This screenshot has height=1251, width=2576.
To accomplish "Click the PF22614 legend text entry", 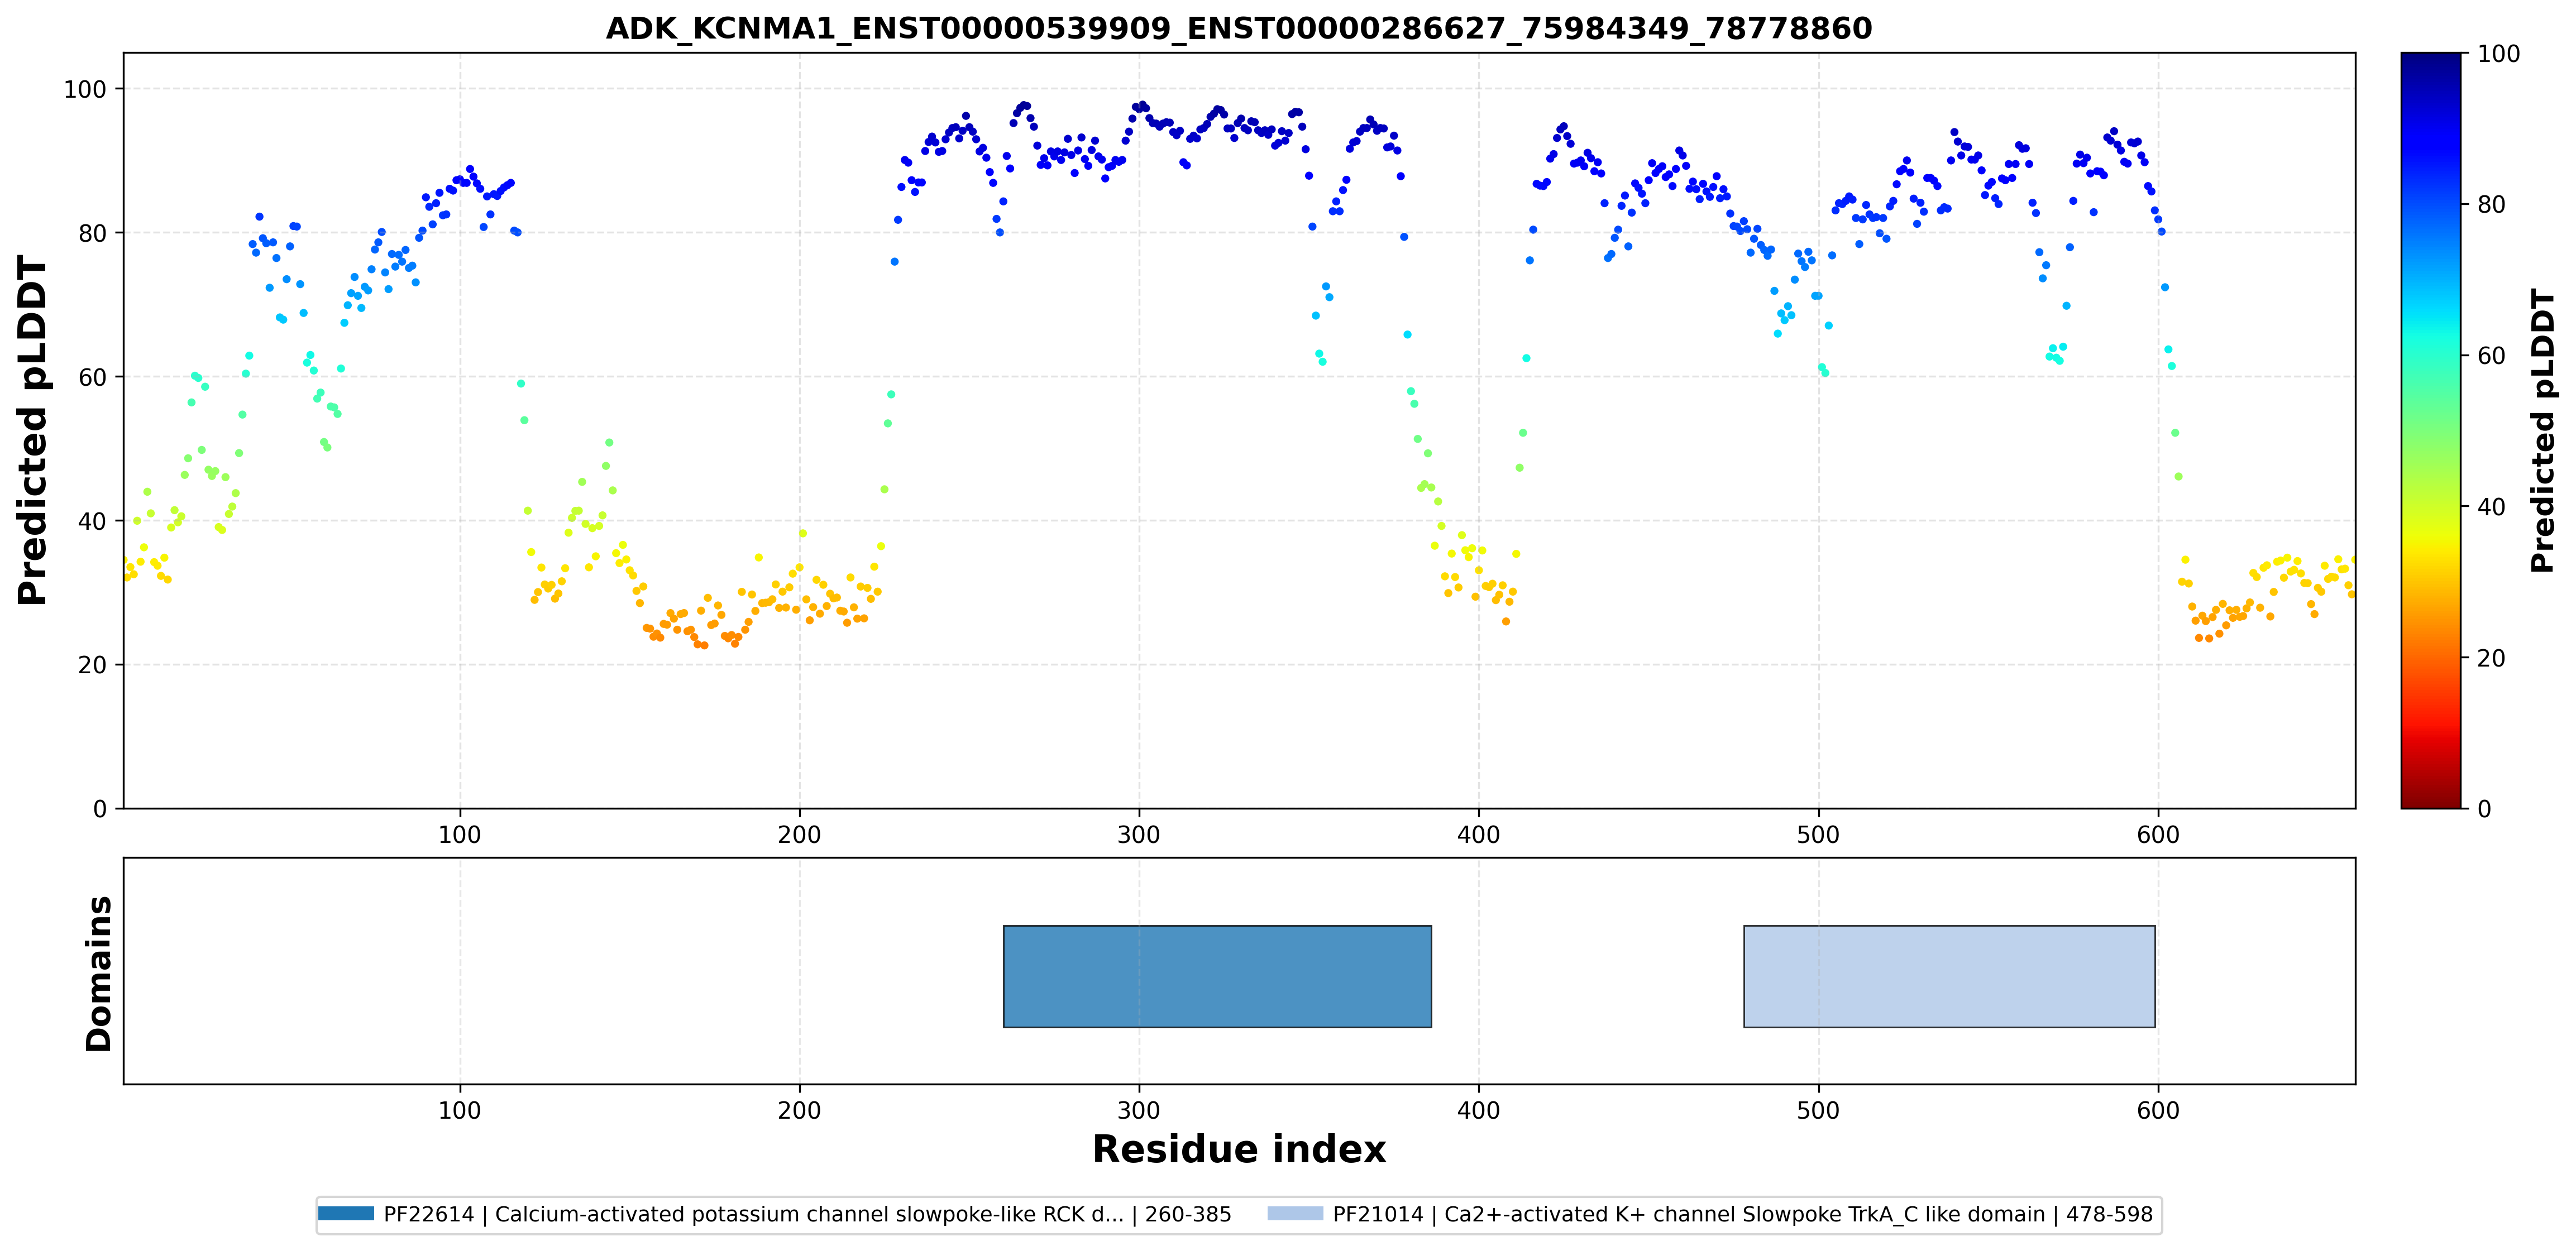I will 807,1214.
